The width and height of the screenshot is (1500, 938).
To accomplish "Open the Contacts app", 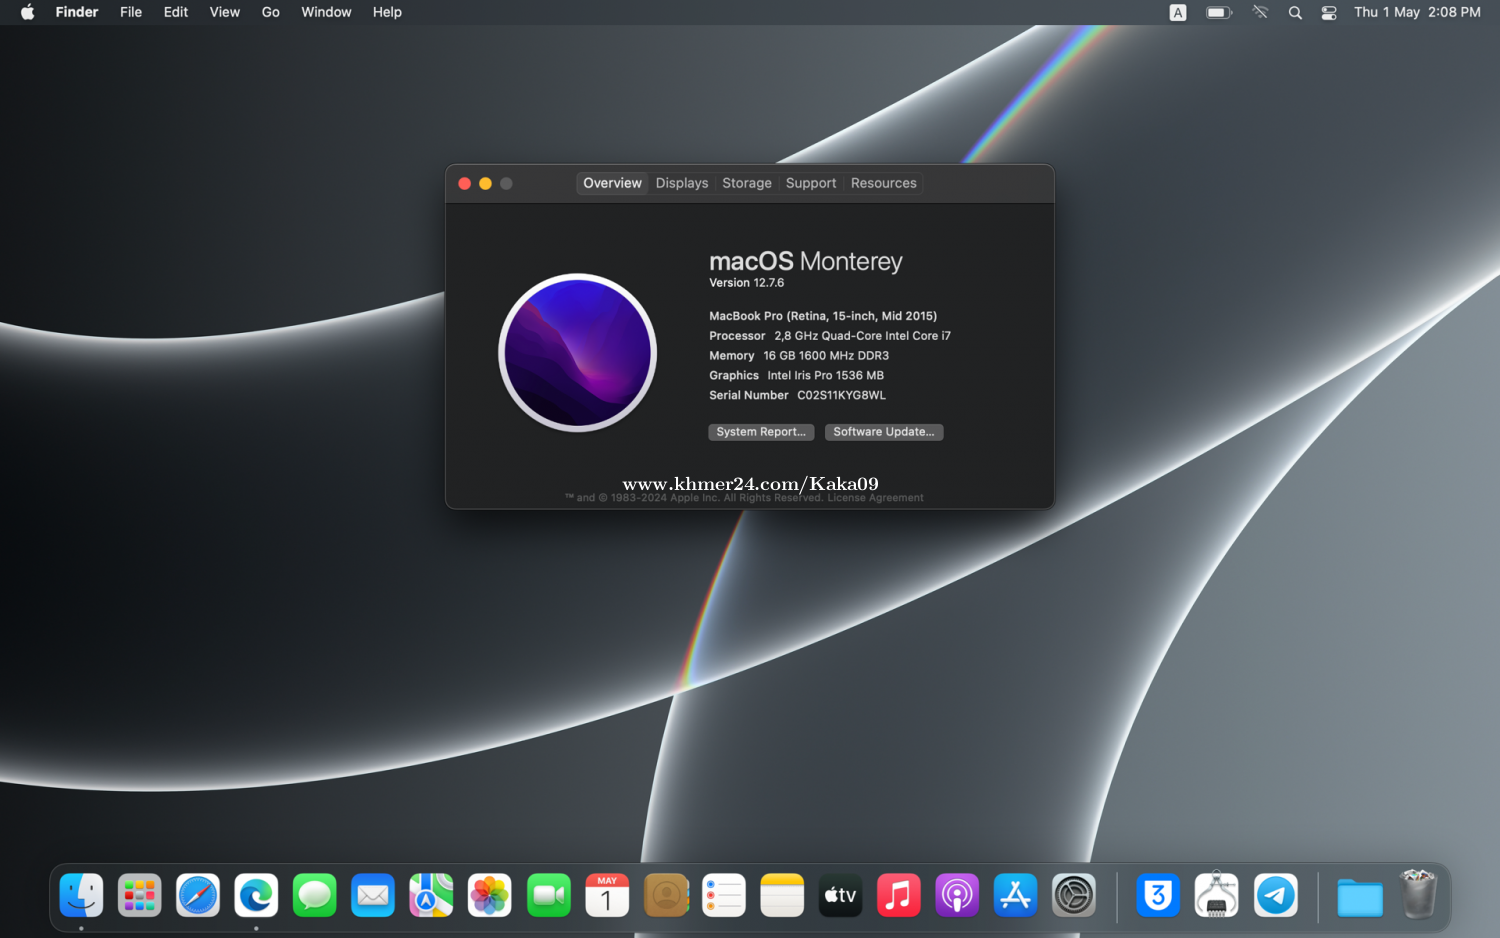I will pyautogui.click(x=666, y=896).
